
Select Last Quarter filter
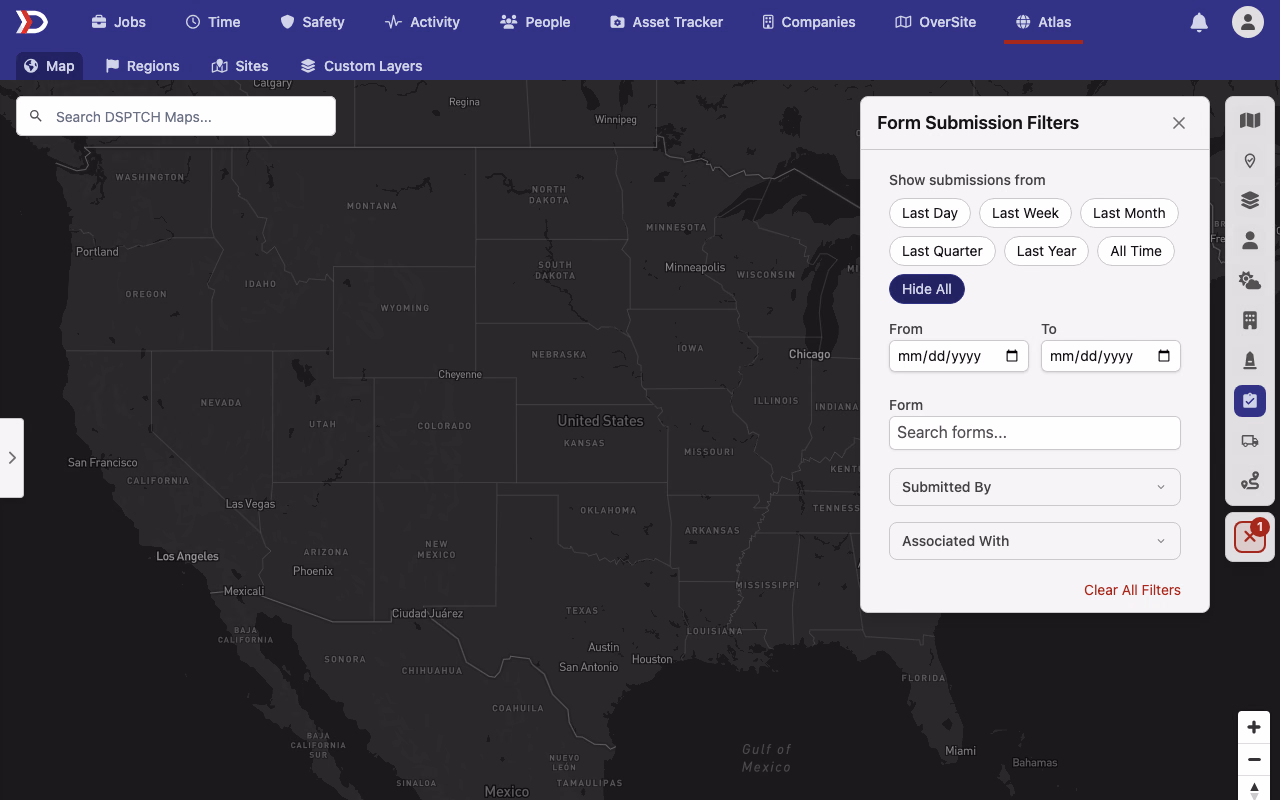point(942,251)
